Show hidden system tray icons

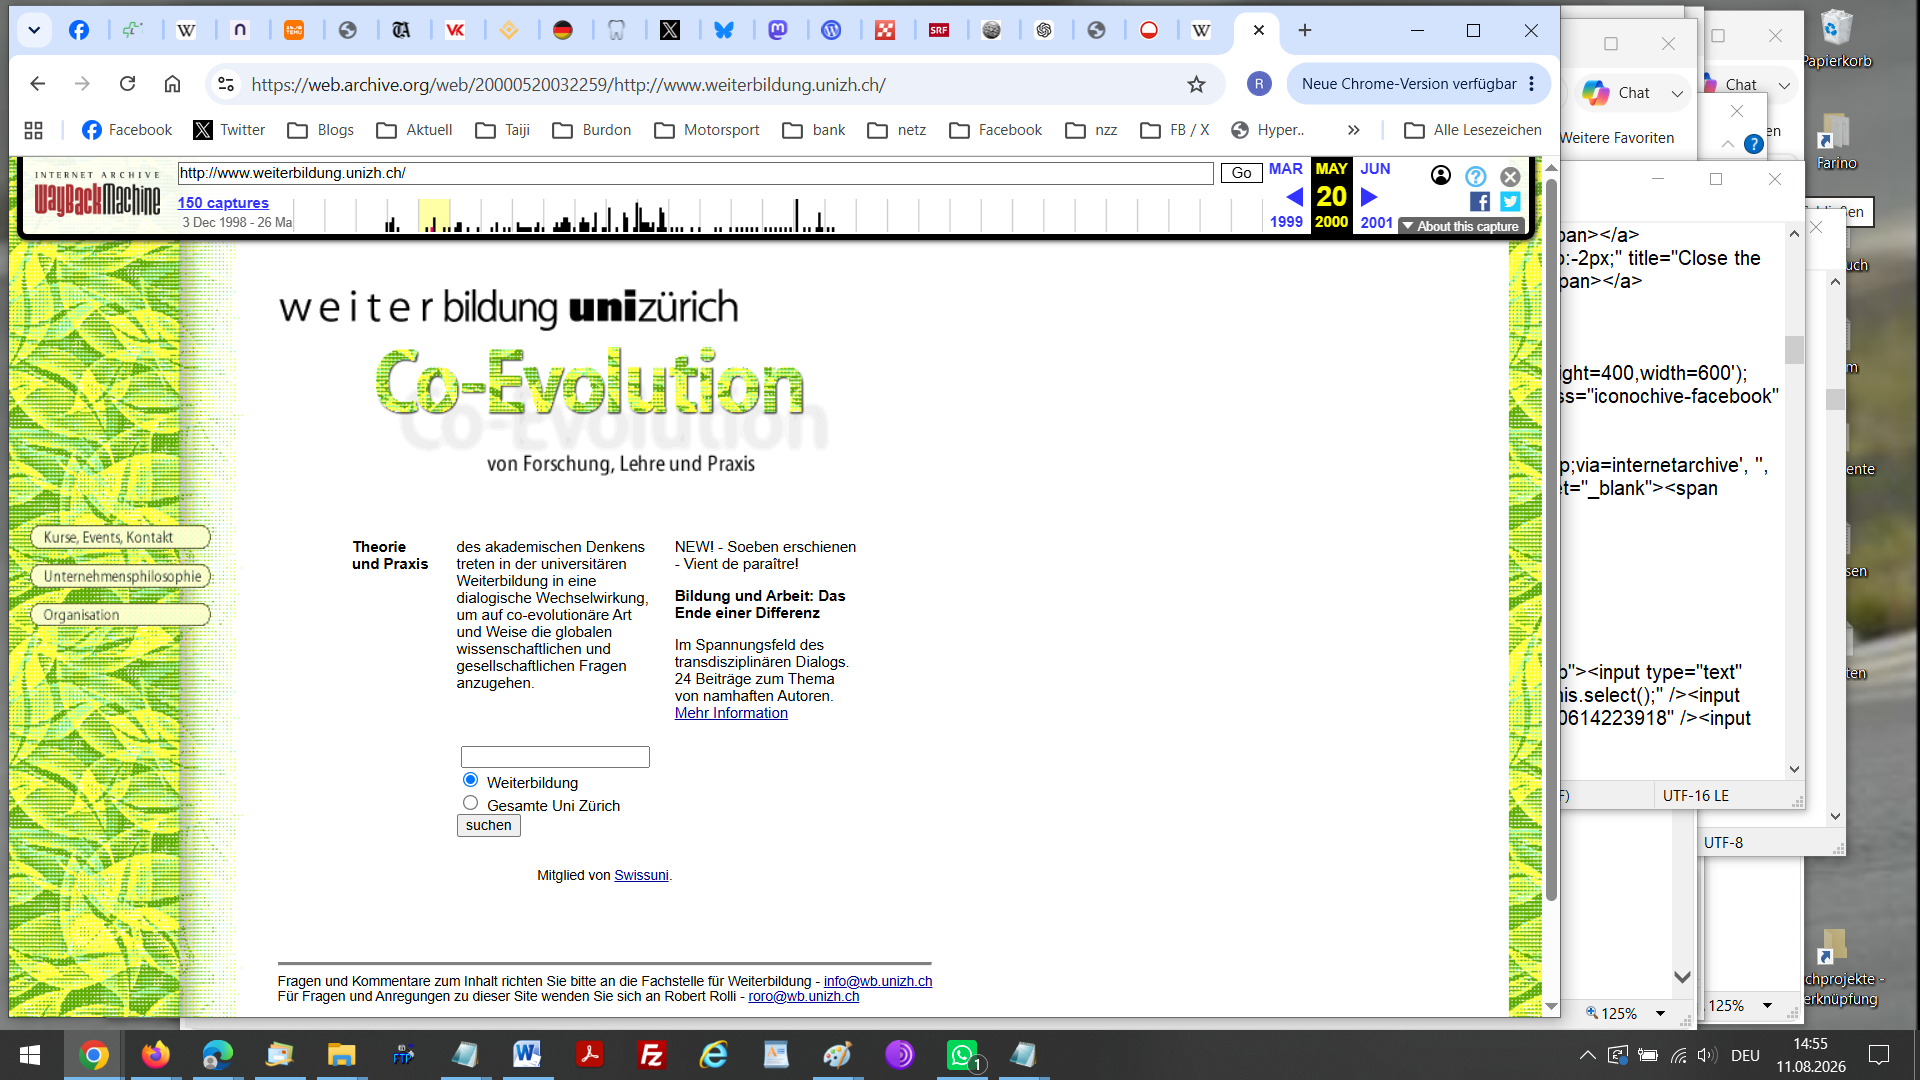click(1587, 1055)
